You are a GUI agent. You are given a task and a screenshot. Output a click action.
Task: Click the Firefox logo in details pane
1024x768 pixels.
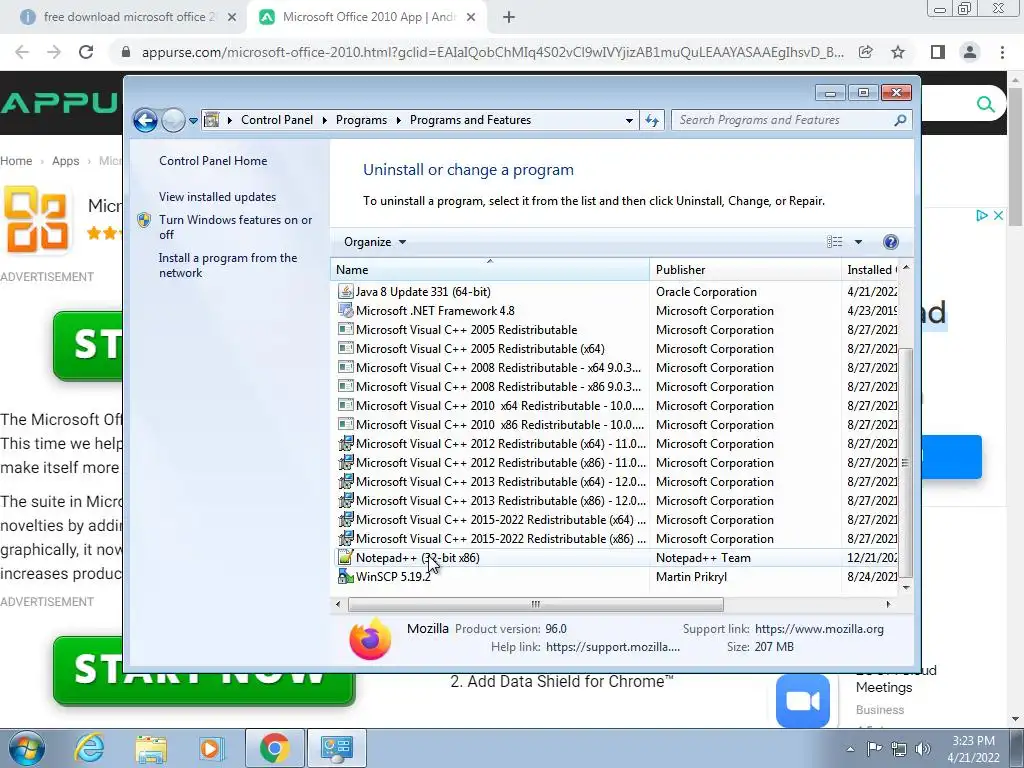370,638
